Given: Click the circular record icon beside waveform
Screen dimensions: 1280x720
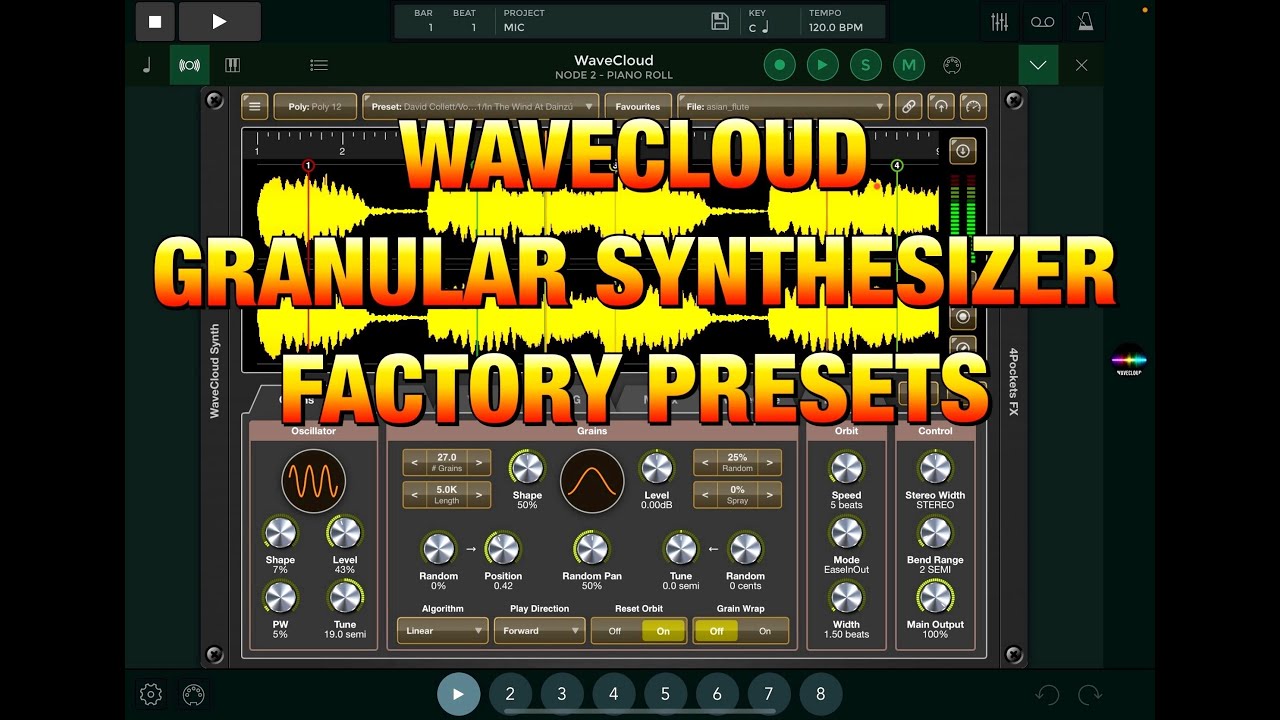Looking at the screenshot, I should click(963, 317).
